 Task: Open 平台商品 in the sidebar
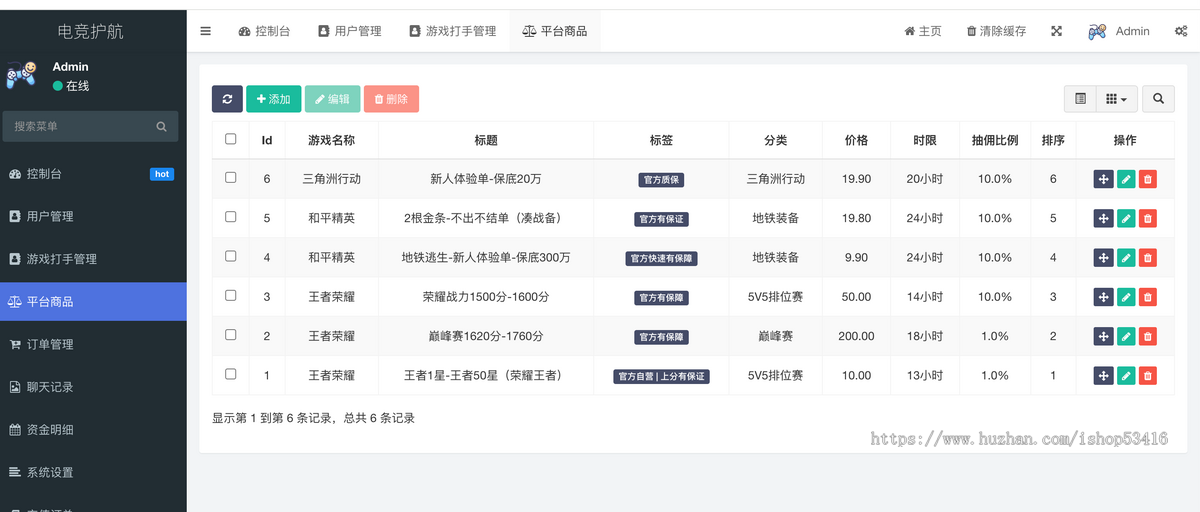[x=93, y=302]
